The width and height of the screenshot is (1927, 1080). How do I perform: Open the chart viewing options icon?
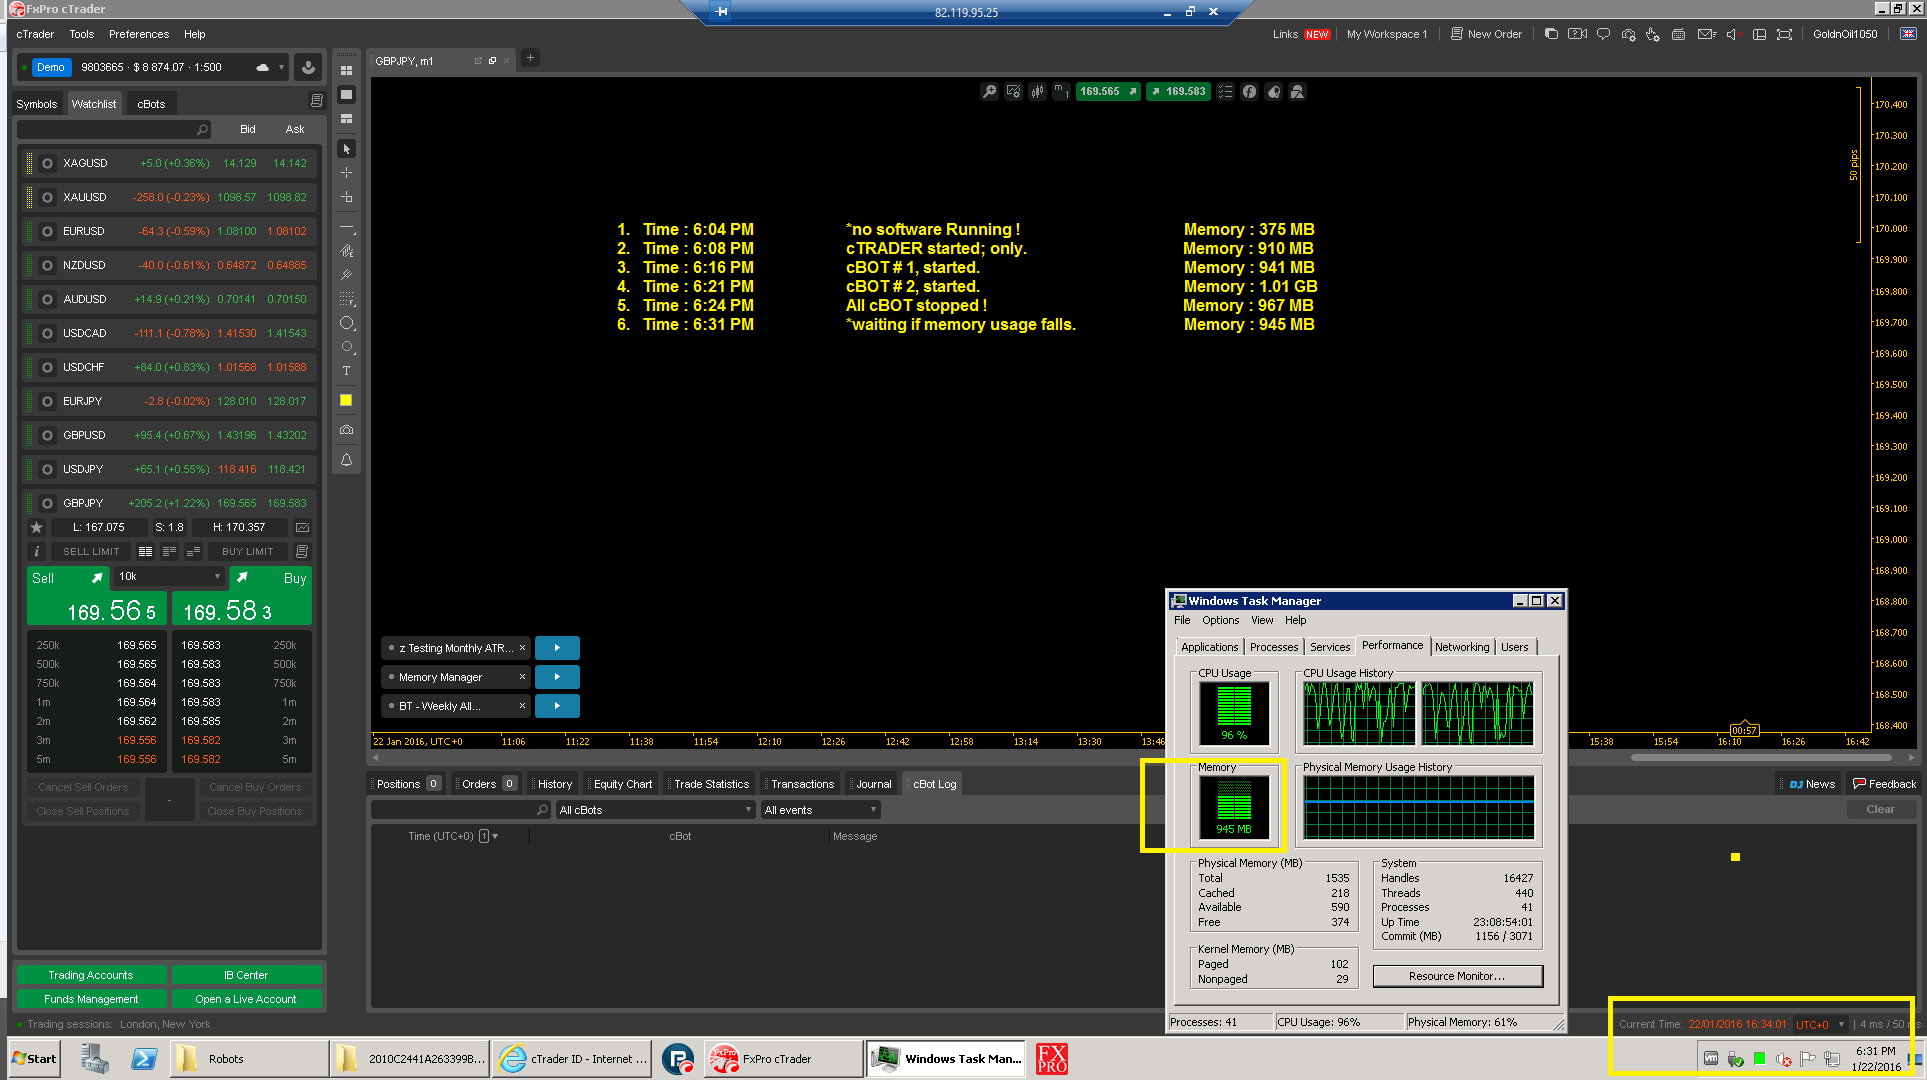(x=1225, y=92)
